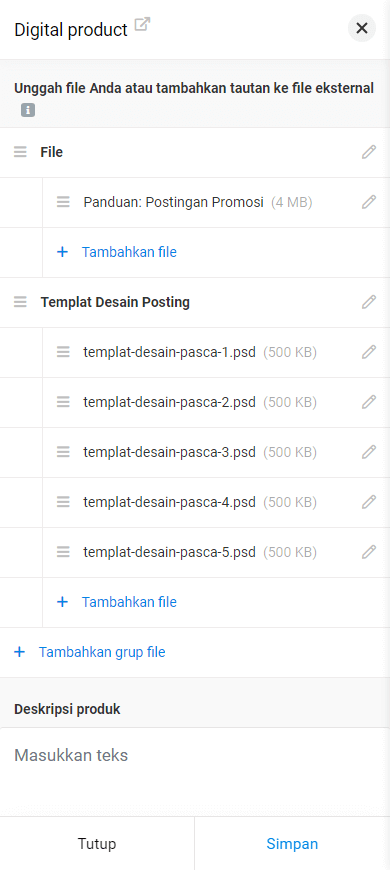
Task: Select the templat-desain-pasca-4.psd file row
Action: click(216, 502)
